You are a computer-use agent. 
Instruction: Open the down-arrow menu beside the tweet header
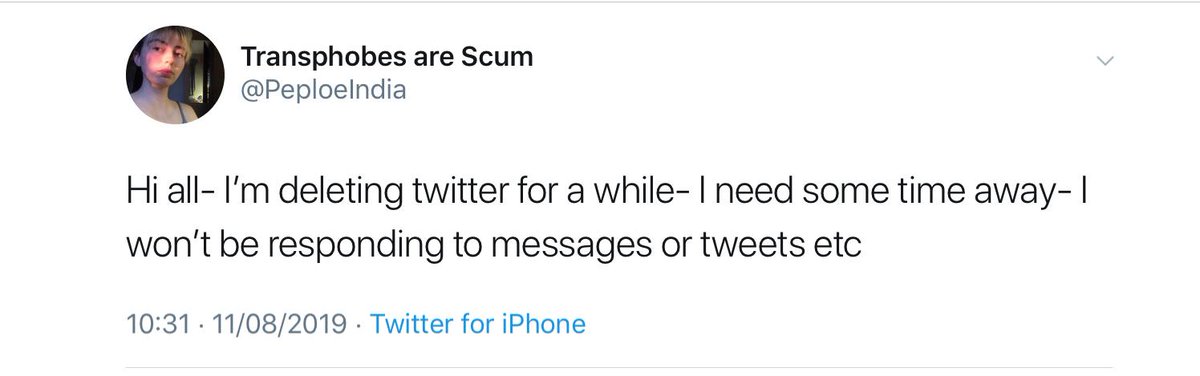(1105, 61)
